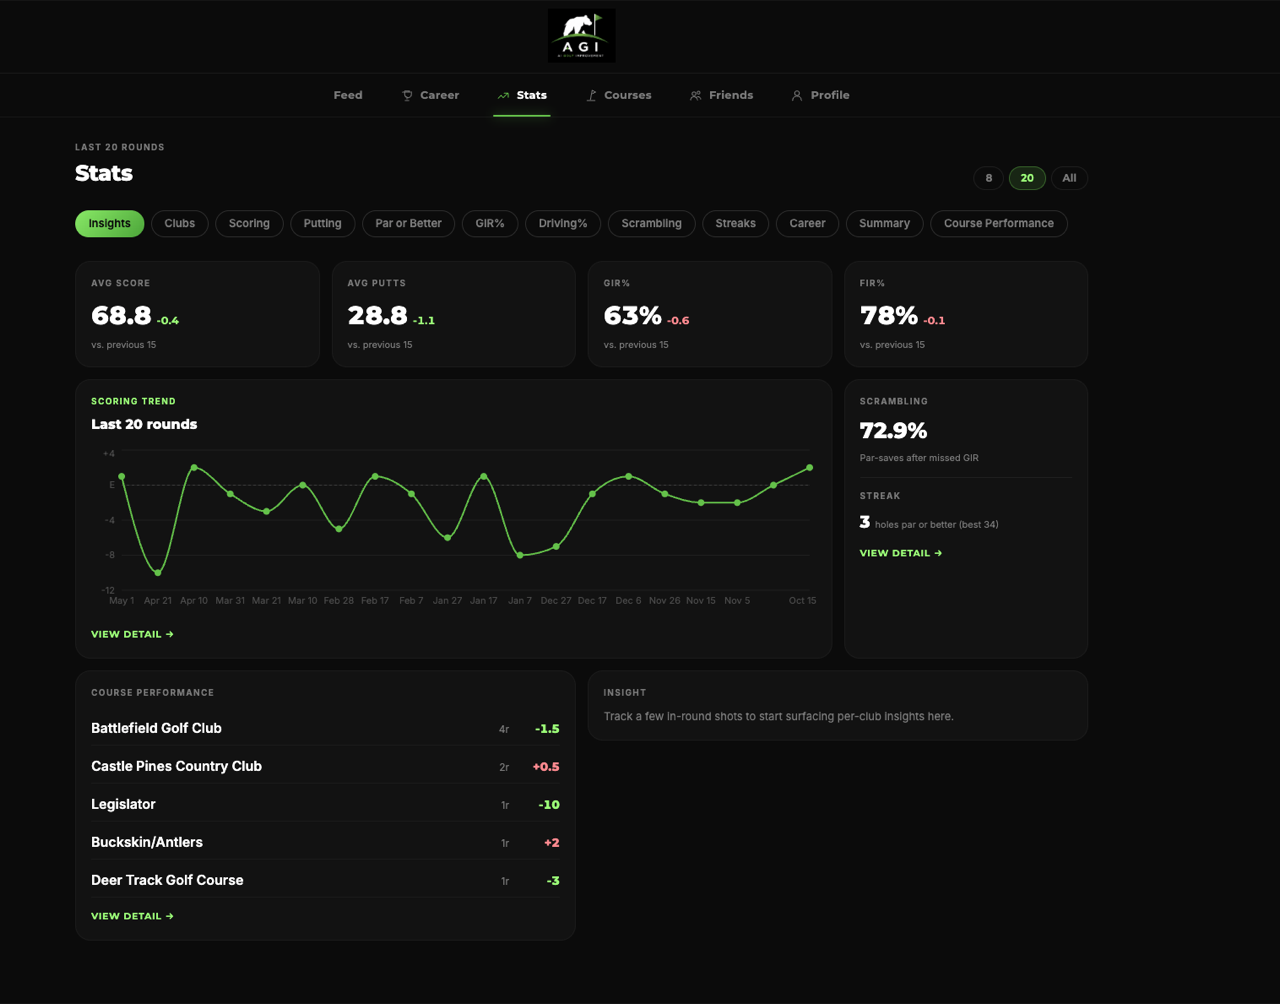Image resolution: width=1280 pixels, height=1004 pixels.
Task: Click the Castle Pines Country Club row
Action: pos(325,766)
